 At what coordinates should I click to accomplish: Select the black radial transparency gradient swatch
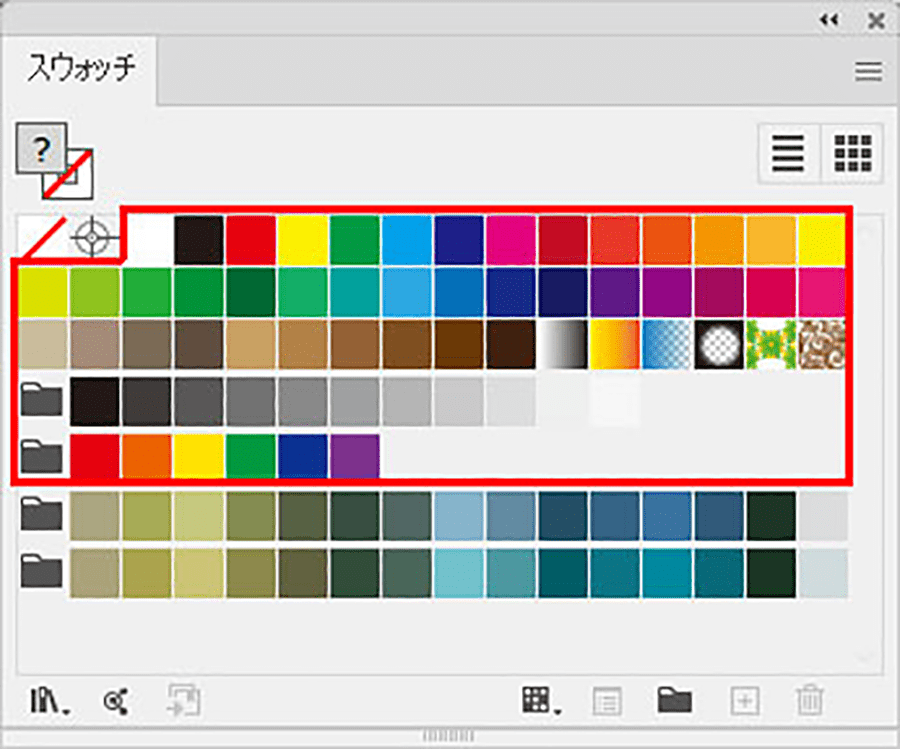coord(719,344)
